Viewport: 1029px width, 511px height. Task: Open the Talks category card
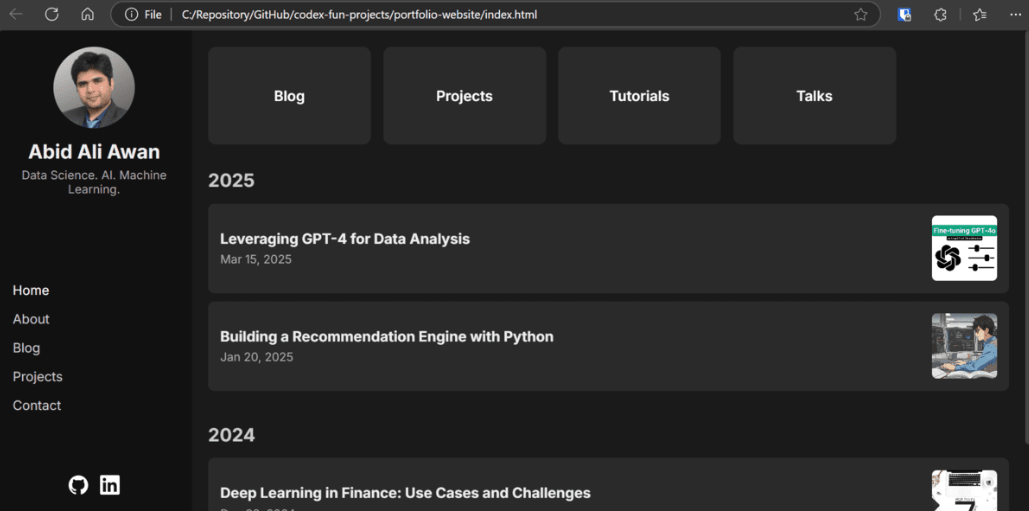814,96
